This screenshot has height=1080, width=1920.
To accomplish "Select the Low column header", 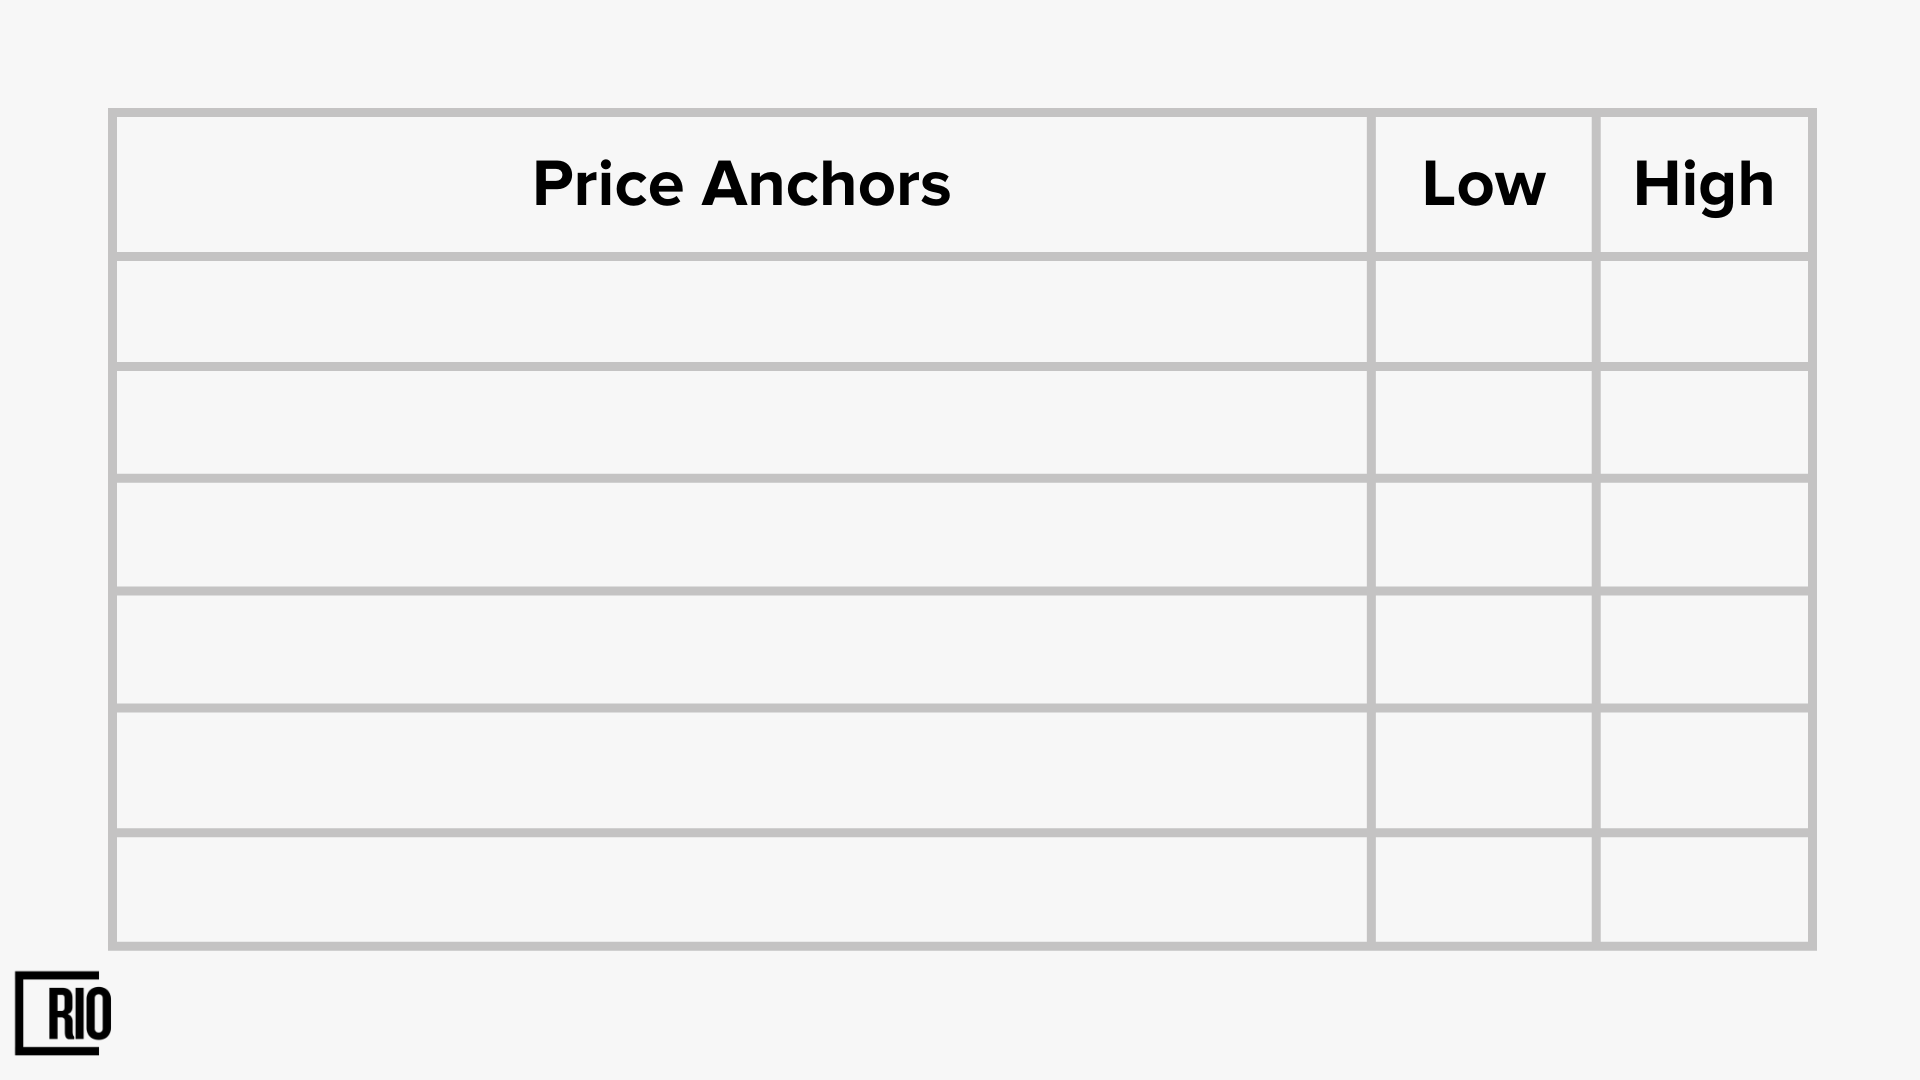I will pyautogui.click(x=1484, y=185).
